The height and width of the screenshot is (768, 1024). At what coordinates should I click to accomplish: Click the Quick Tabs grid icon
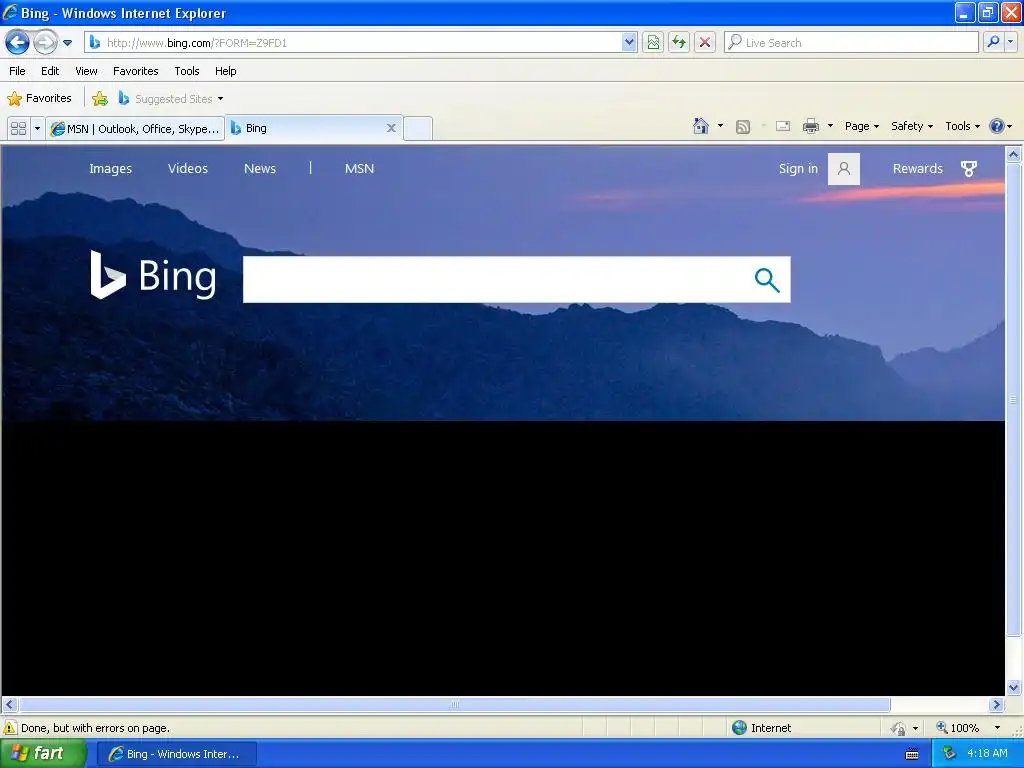18,129
